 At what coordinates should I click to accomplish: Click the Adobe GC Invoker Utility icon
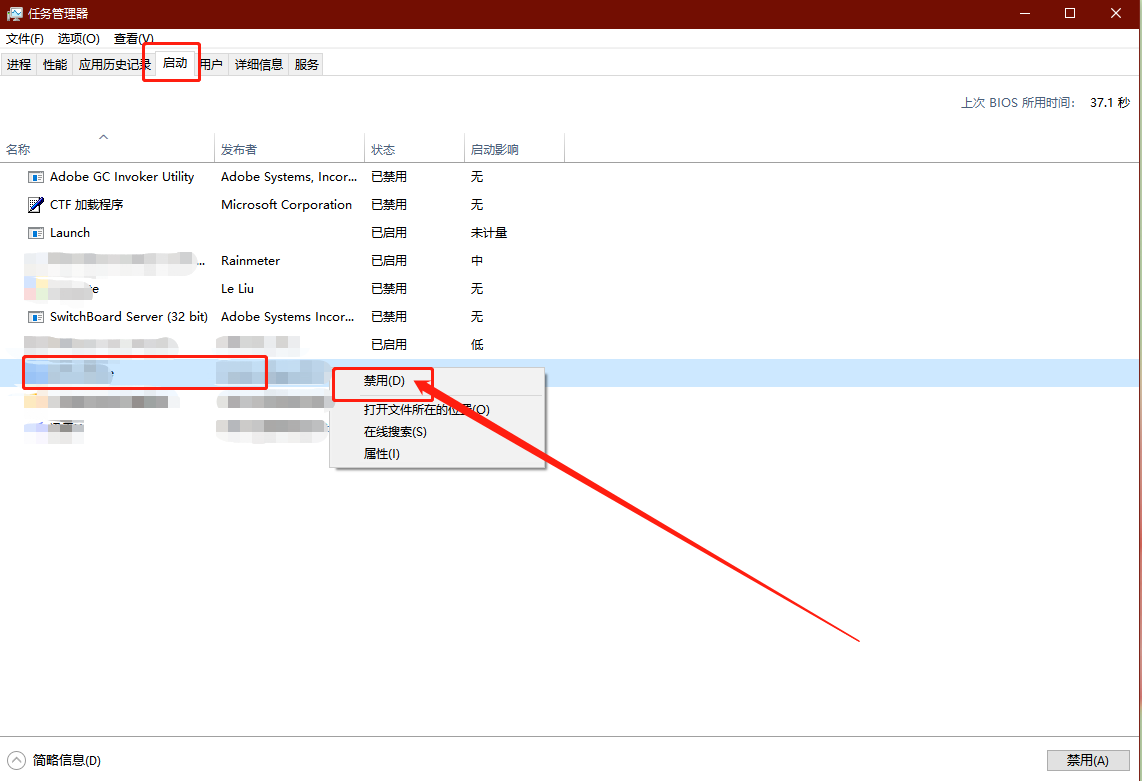(x=36, y=177)
